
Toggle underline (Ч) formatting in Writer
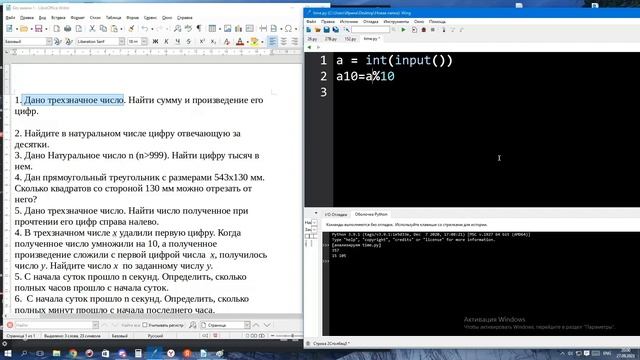pos(178,41)
